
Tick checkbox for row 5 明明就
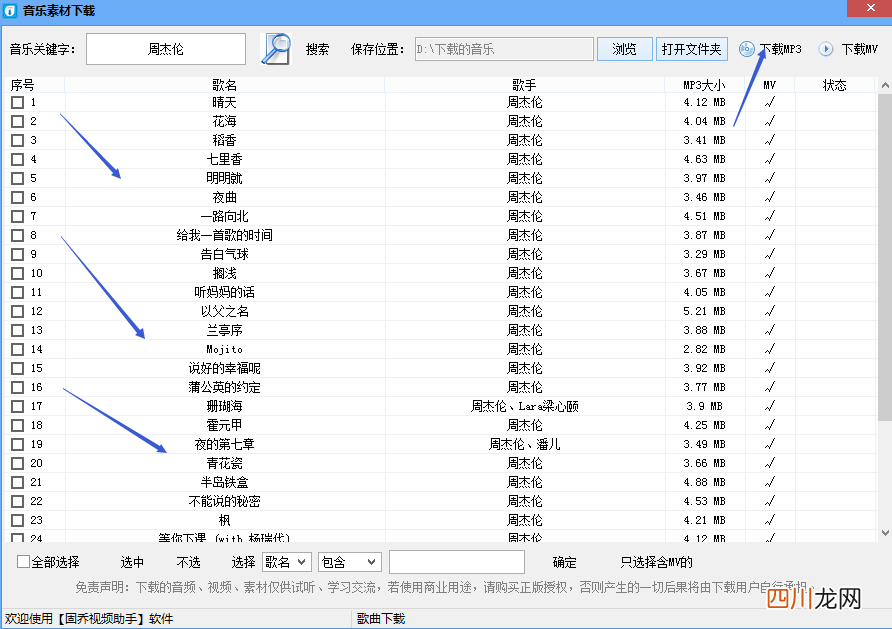(x=18, y=179)
